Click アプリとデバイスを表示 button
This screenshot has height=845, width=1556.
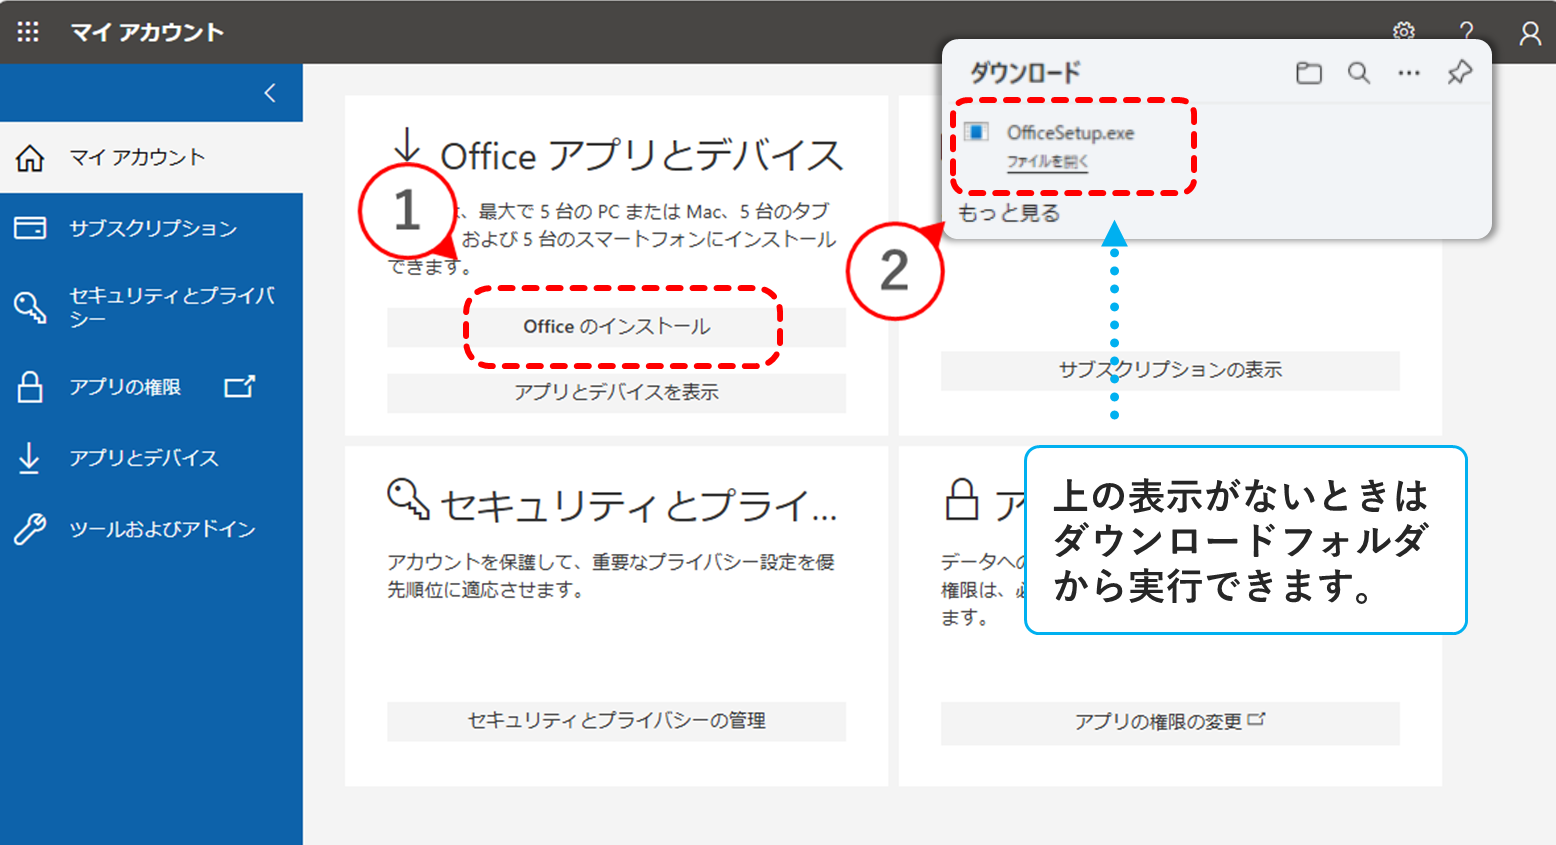[x=616, y=393]
